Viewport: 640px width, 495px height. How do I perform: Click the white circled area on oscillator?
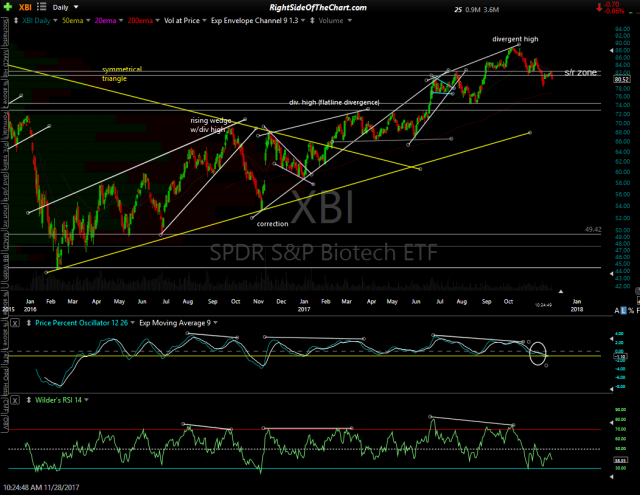[x=538, y=353]
